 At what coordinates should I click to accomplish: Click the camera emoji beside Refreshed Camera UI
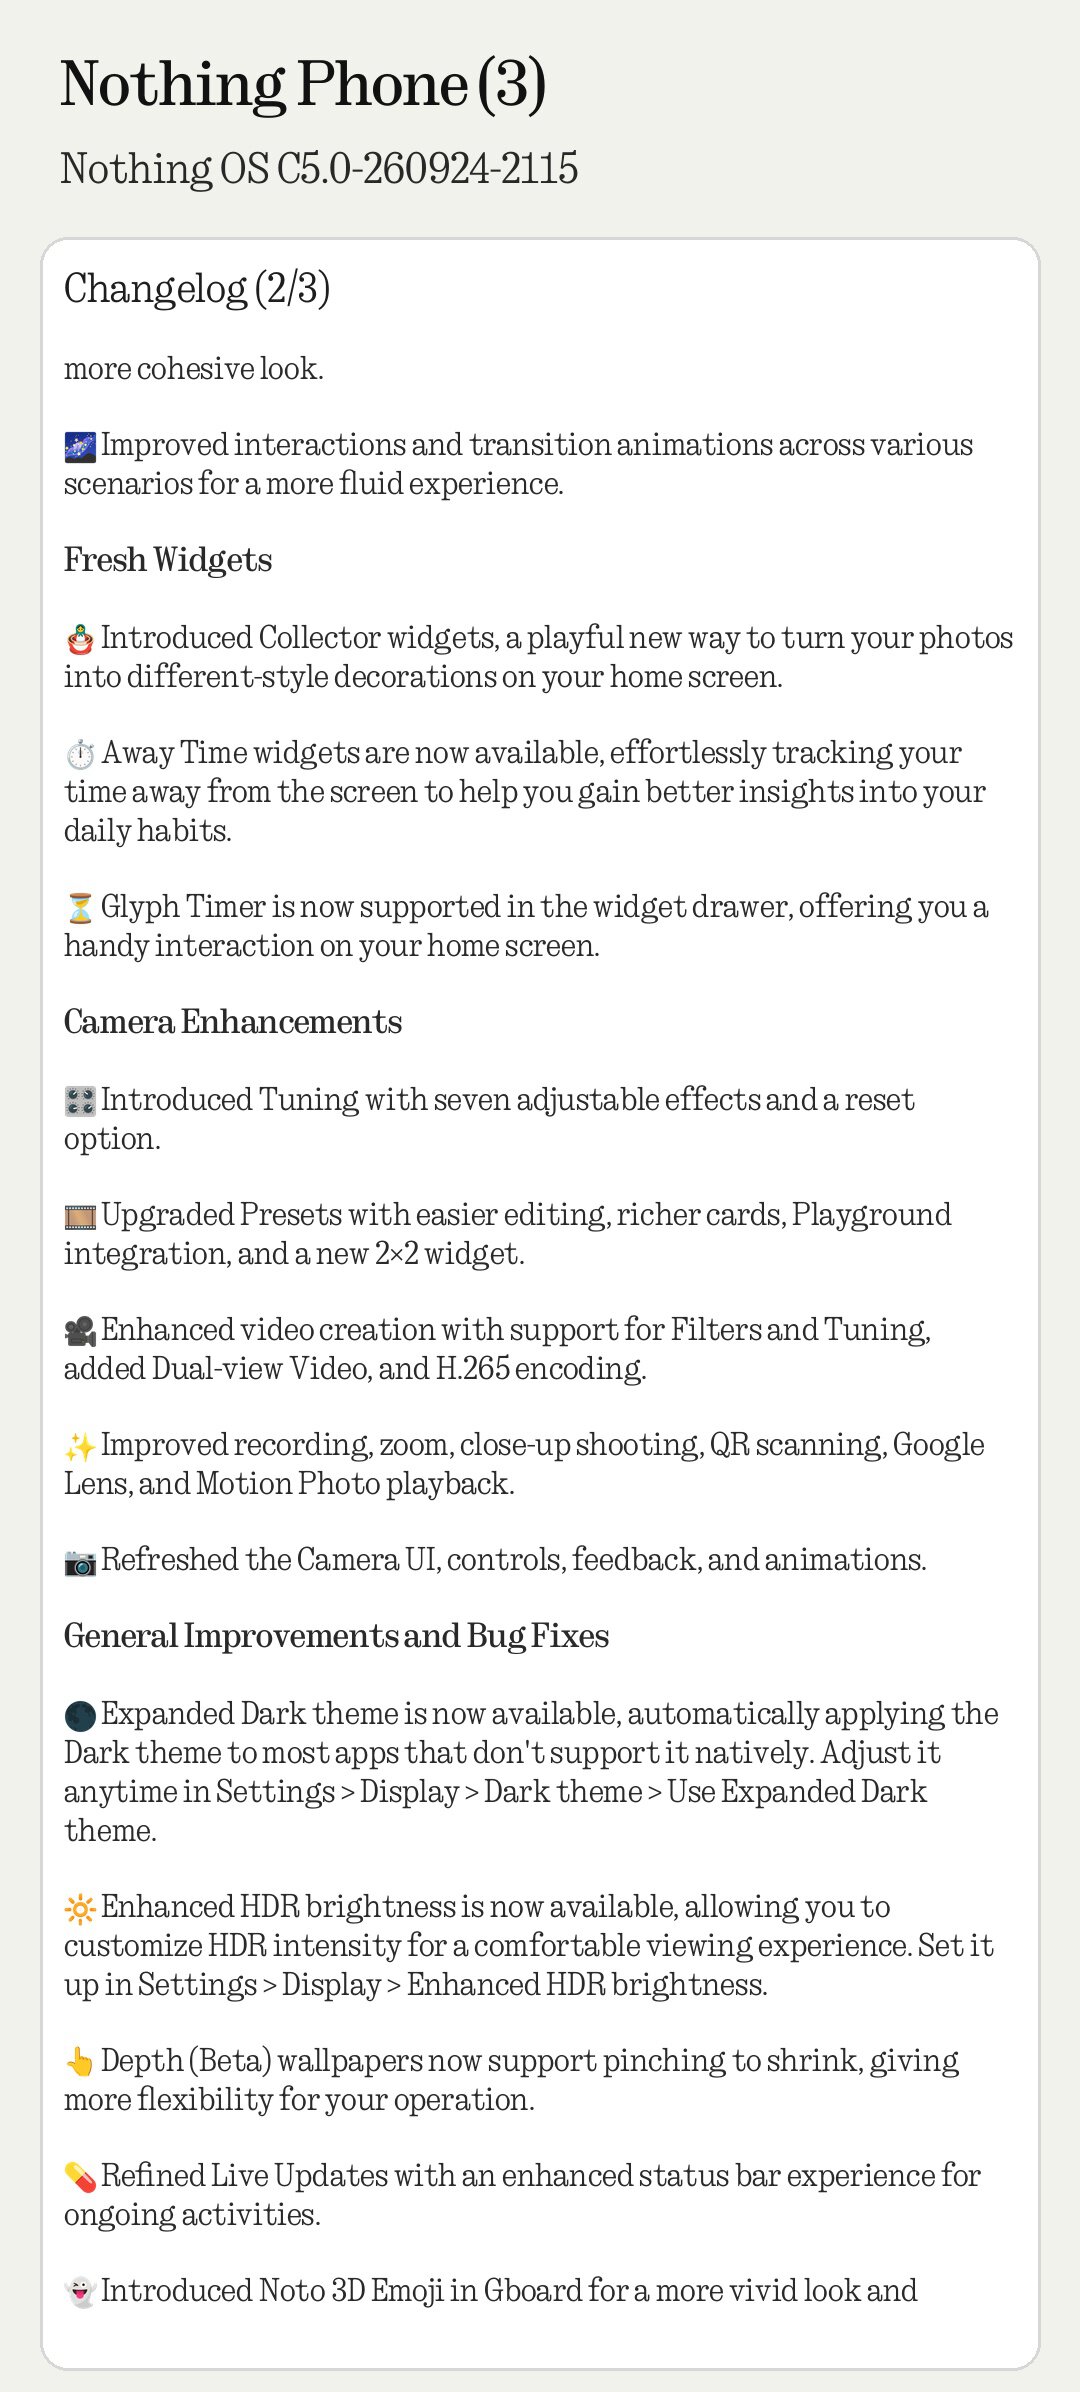coord(80,1561)
